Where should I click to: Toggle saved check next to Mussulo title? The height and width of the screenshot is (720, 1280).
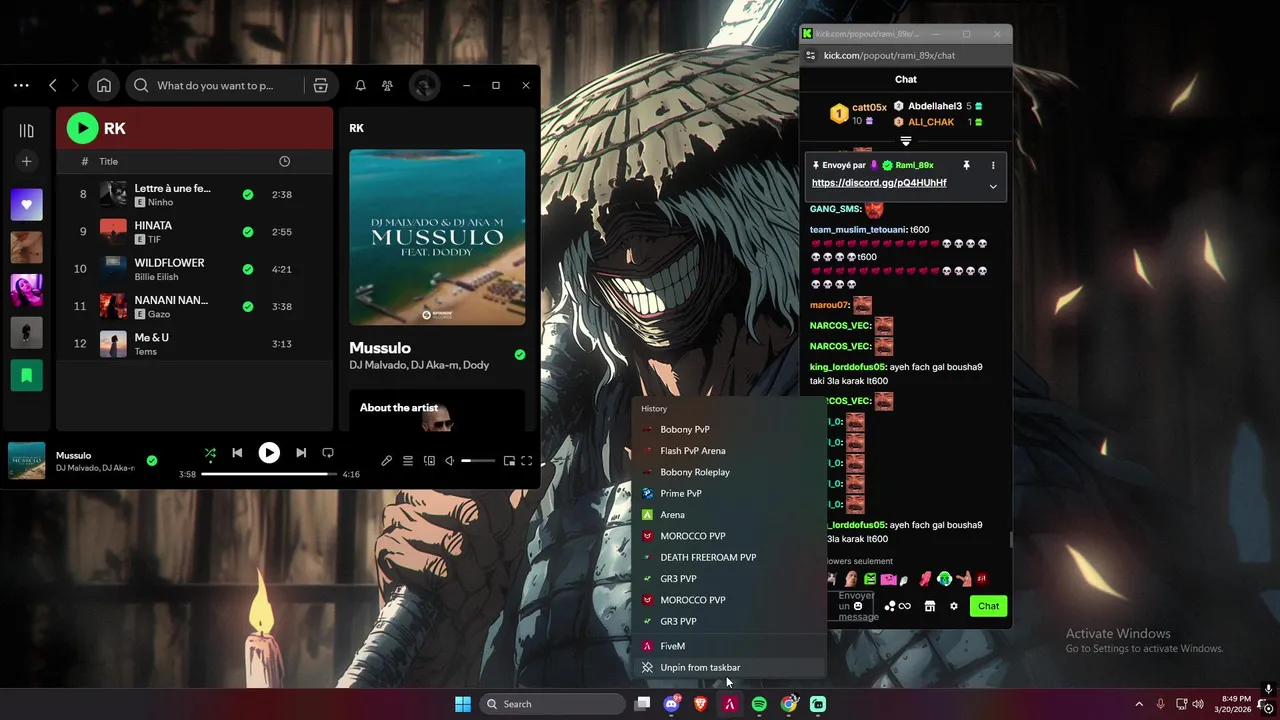point(519,354)
